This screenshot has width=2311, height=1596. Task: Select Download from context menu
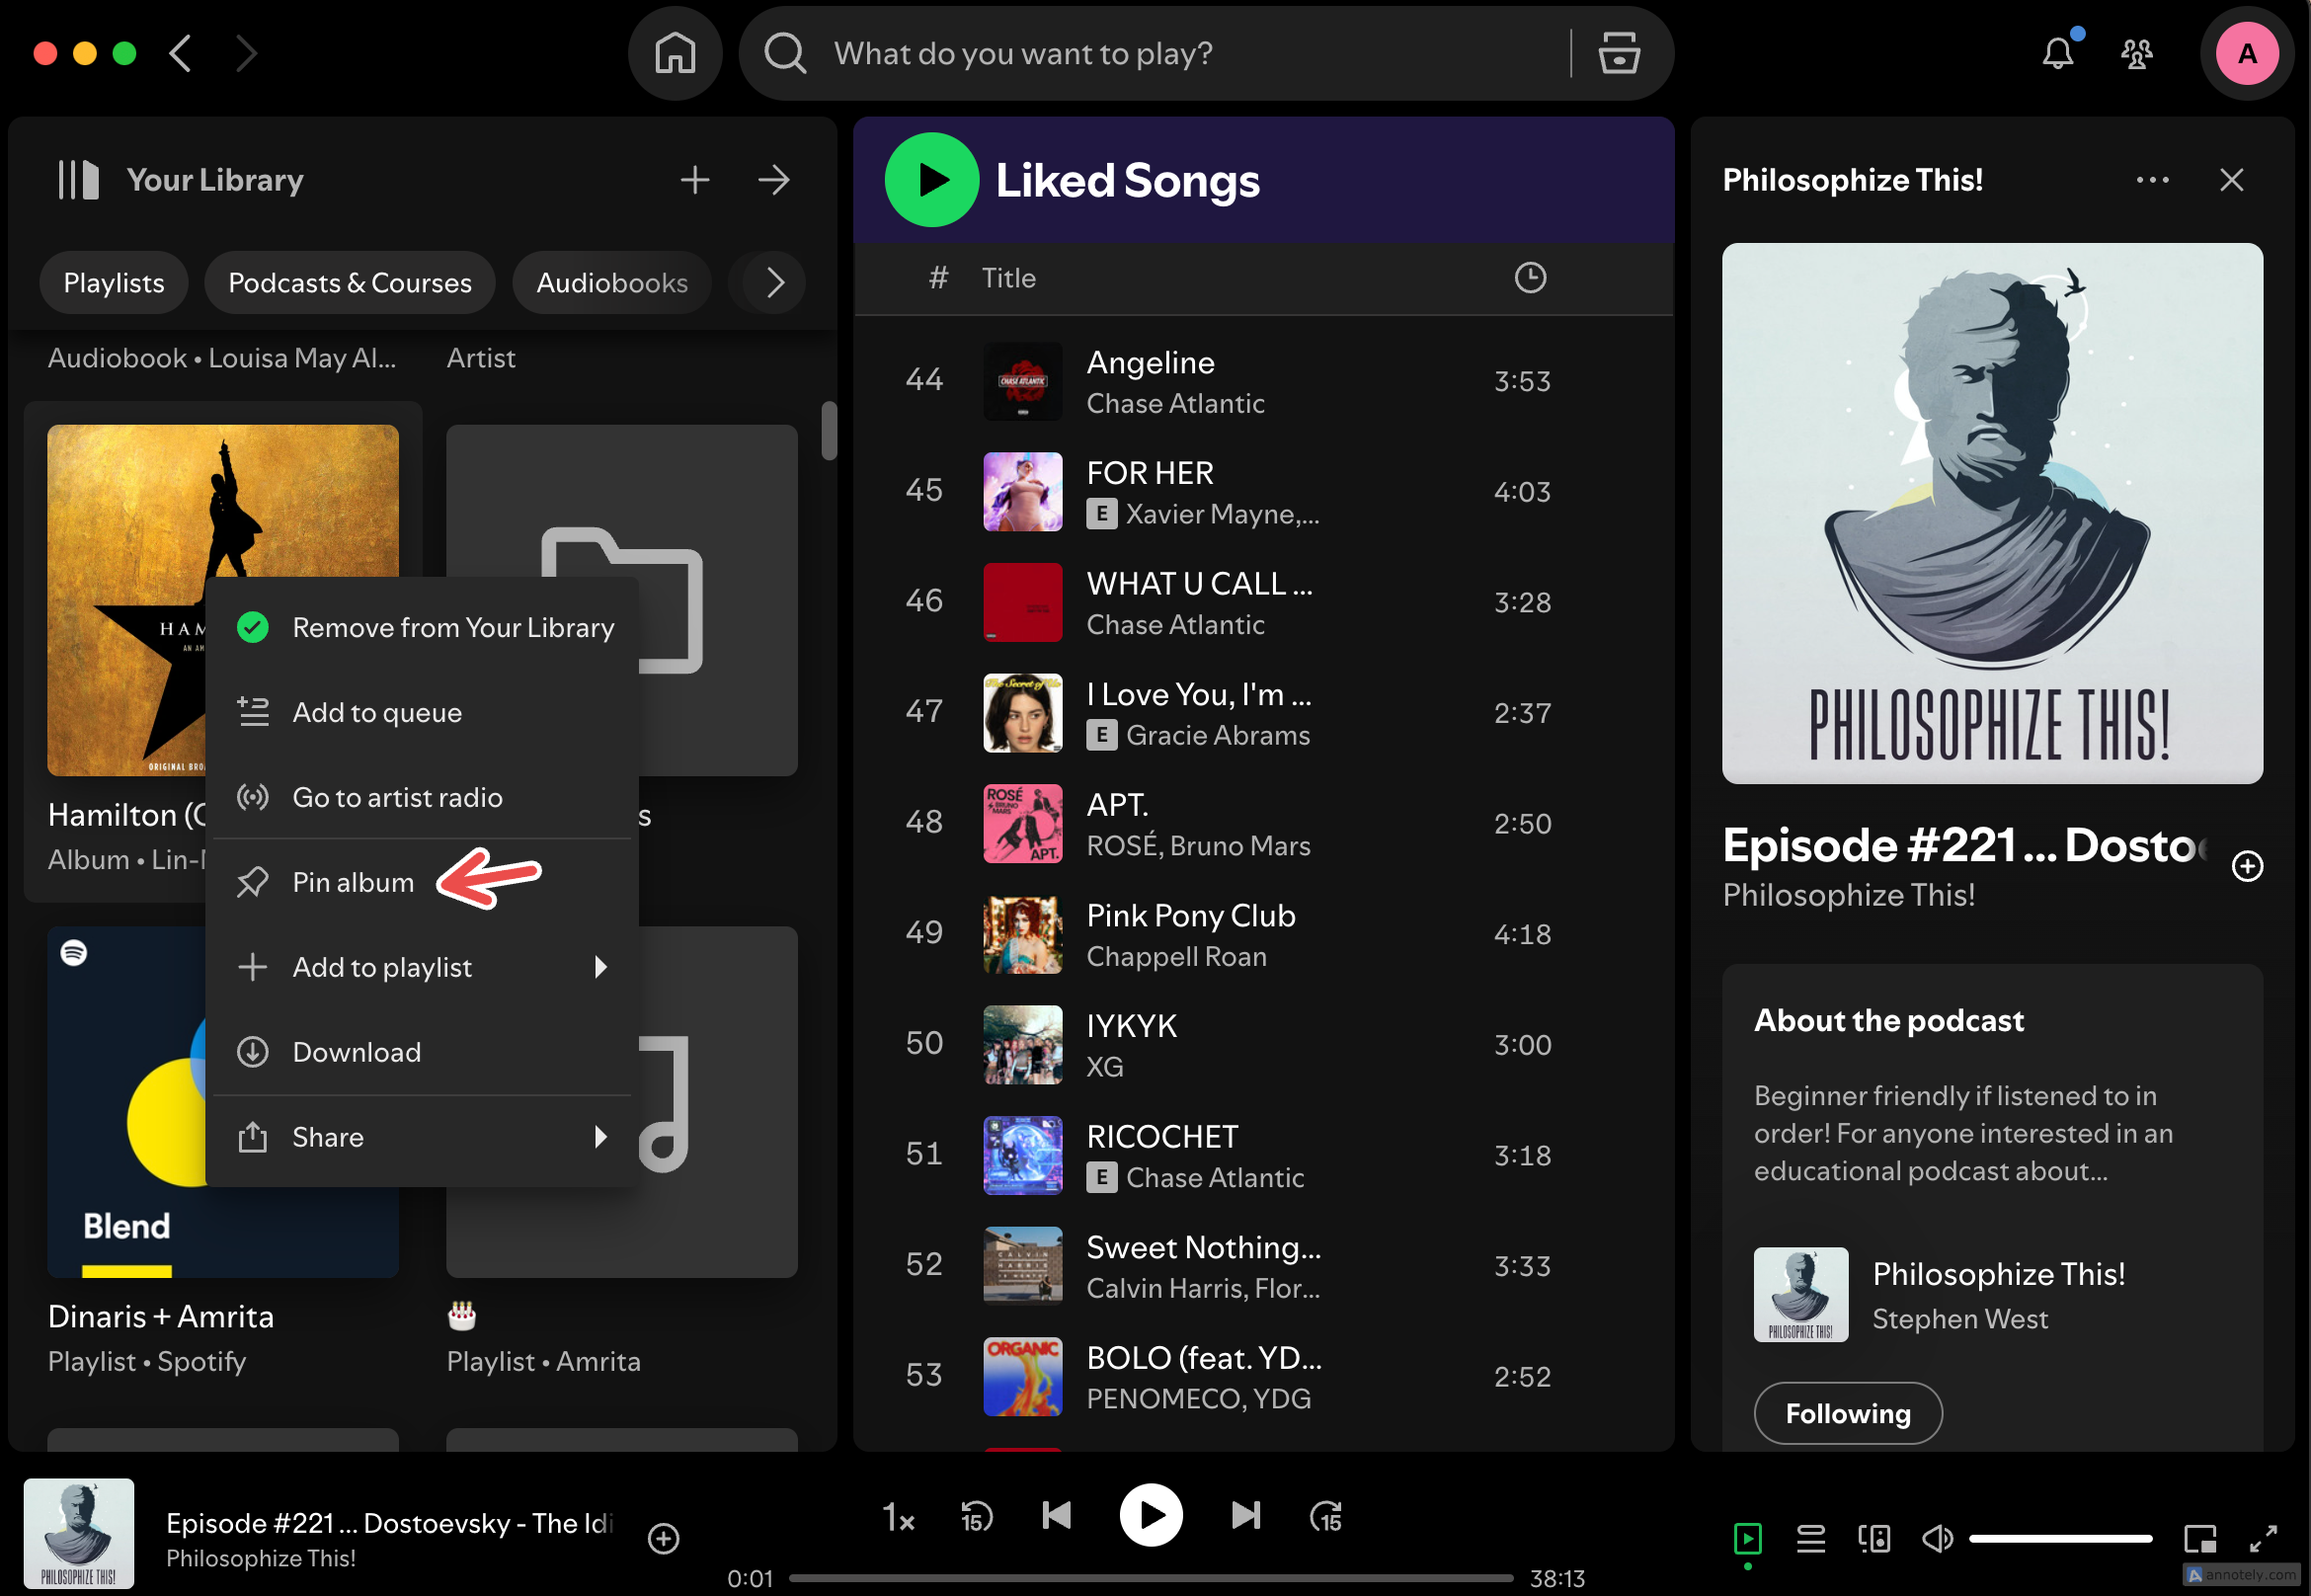point(357,1052)
